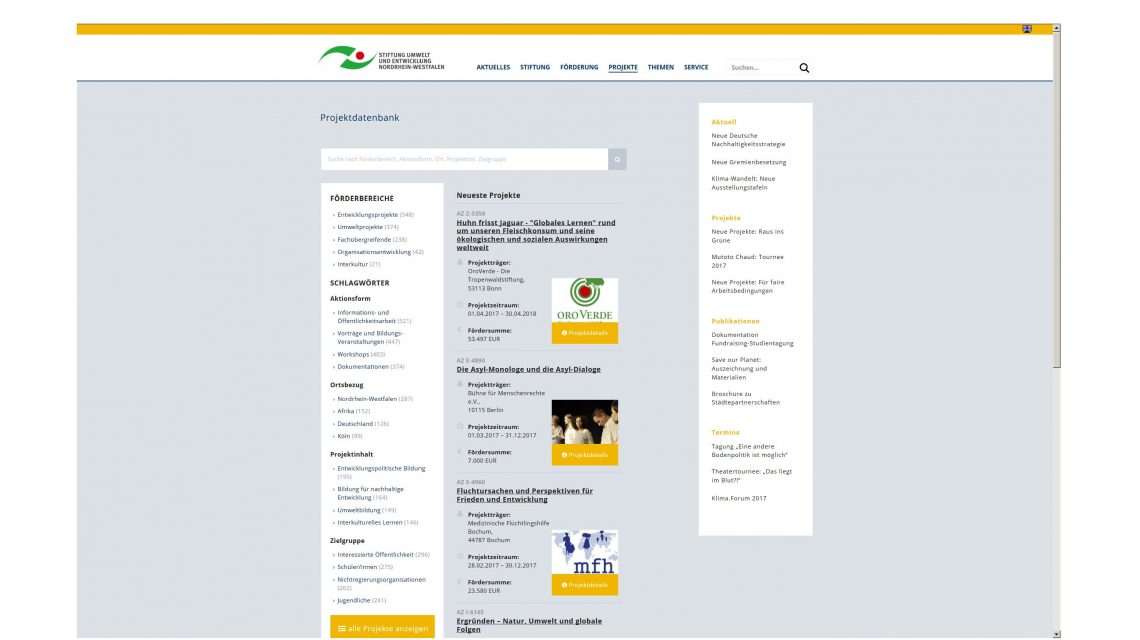Open 'Neue Deutsche Nachhaltigkeitsstrategie' news
Viewport: 1140px width, 640px height.
(748, 140)
